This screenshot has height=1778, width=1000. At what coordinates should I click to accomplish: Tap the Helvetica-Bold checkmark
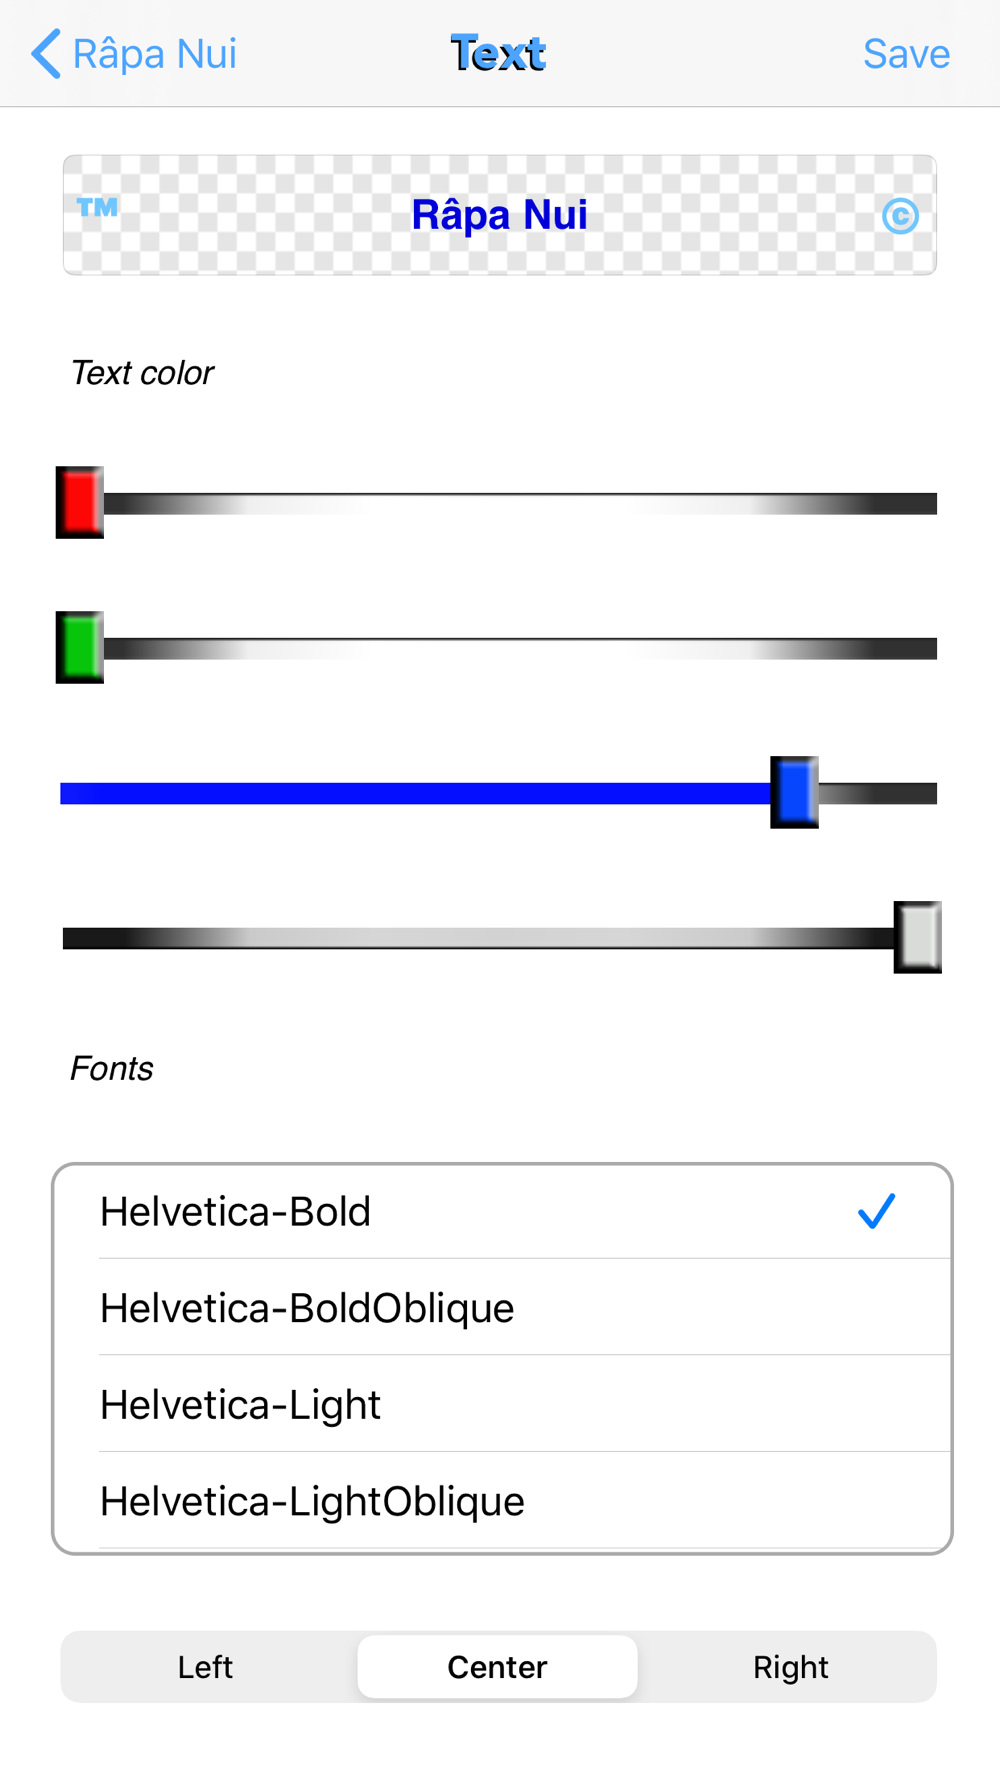(x=876, y=1211)
